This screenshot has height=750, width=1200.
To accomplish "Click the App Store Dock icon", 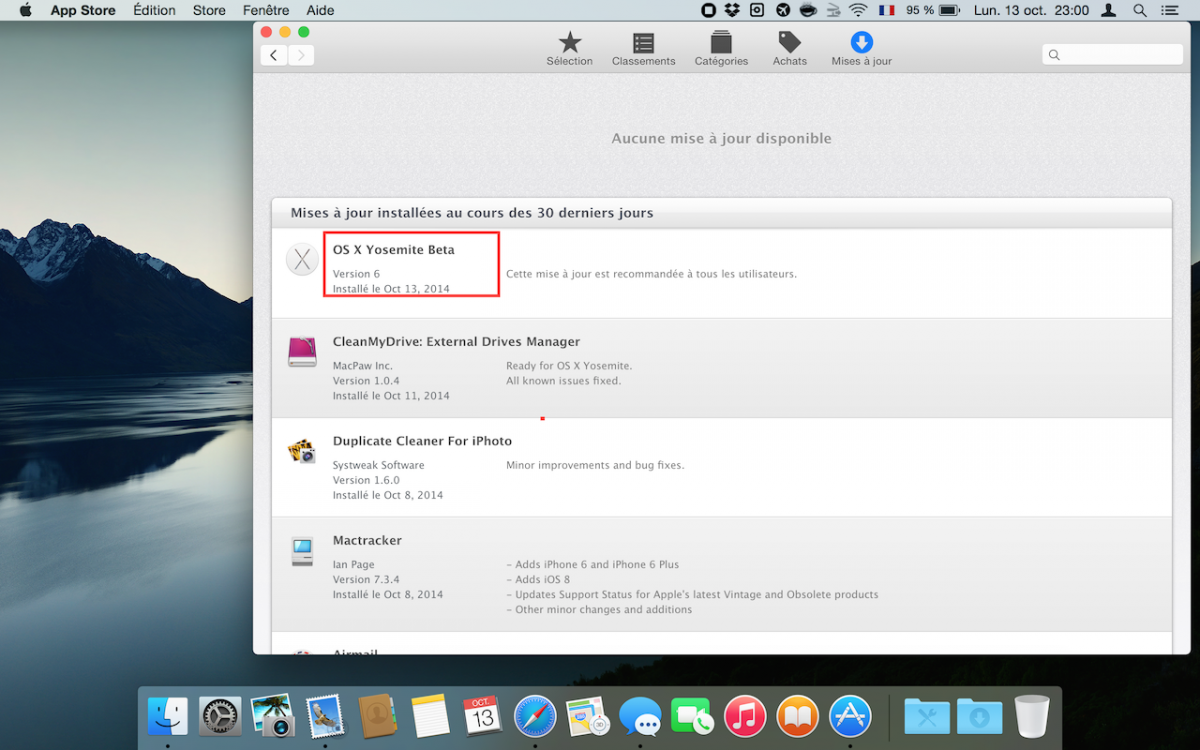I will click(850, 716).
